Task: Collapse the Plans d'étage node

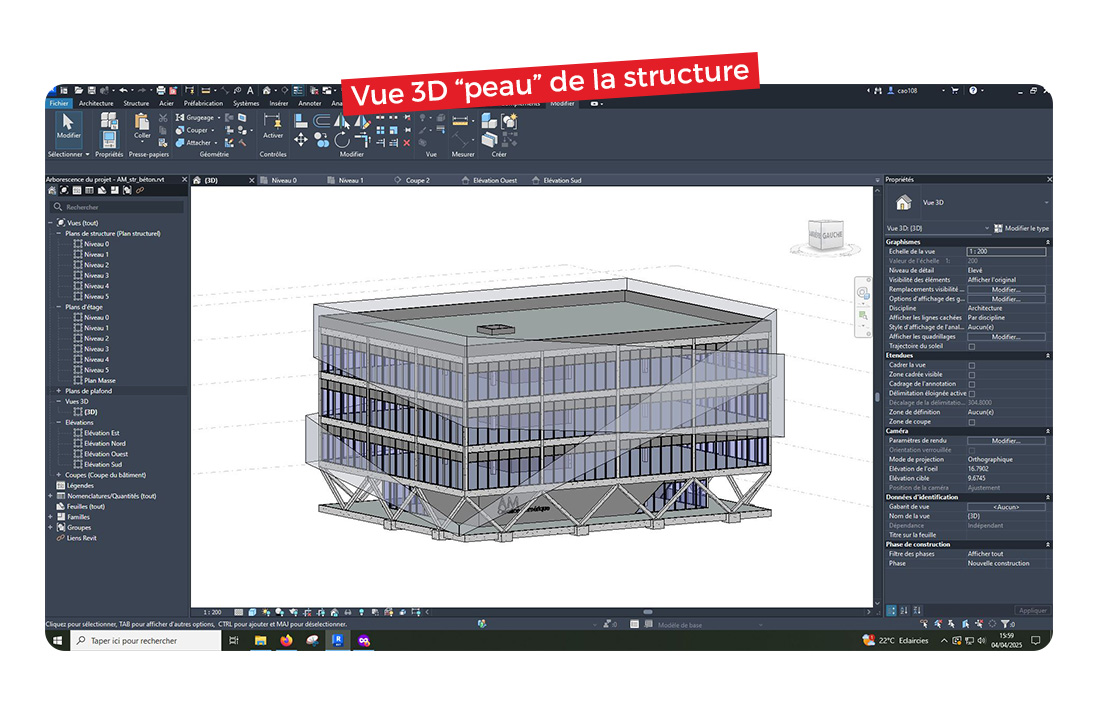Action: pyautogui.click(x=59, y=306)
